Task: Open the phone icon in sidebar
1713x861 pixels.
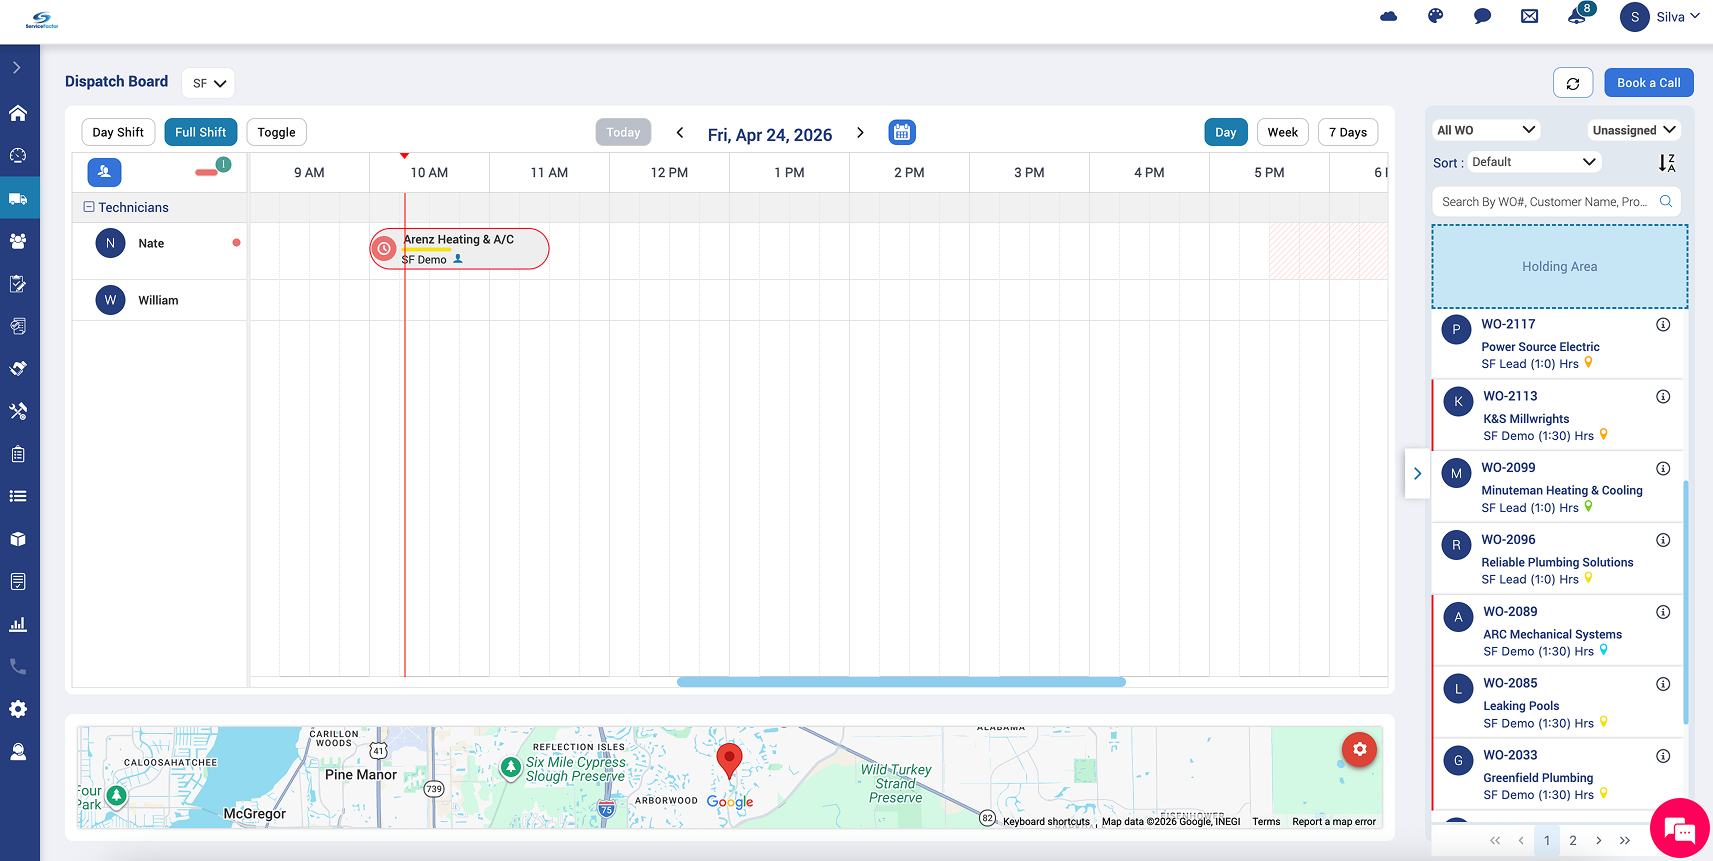Action: point(18,666)
